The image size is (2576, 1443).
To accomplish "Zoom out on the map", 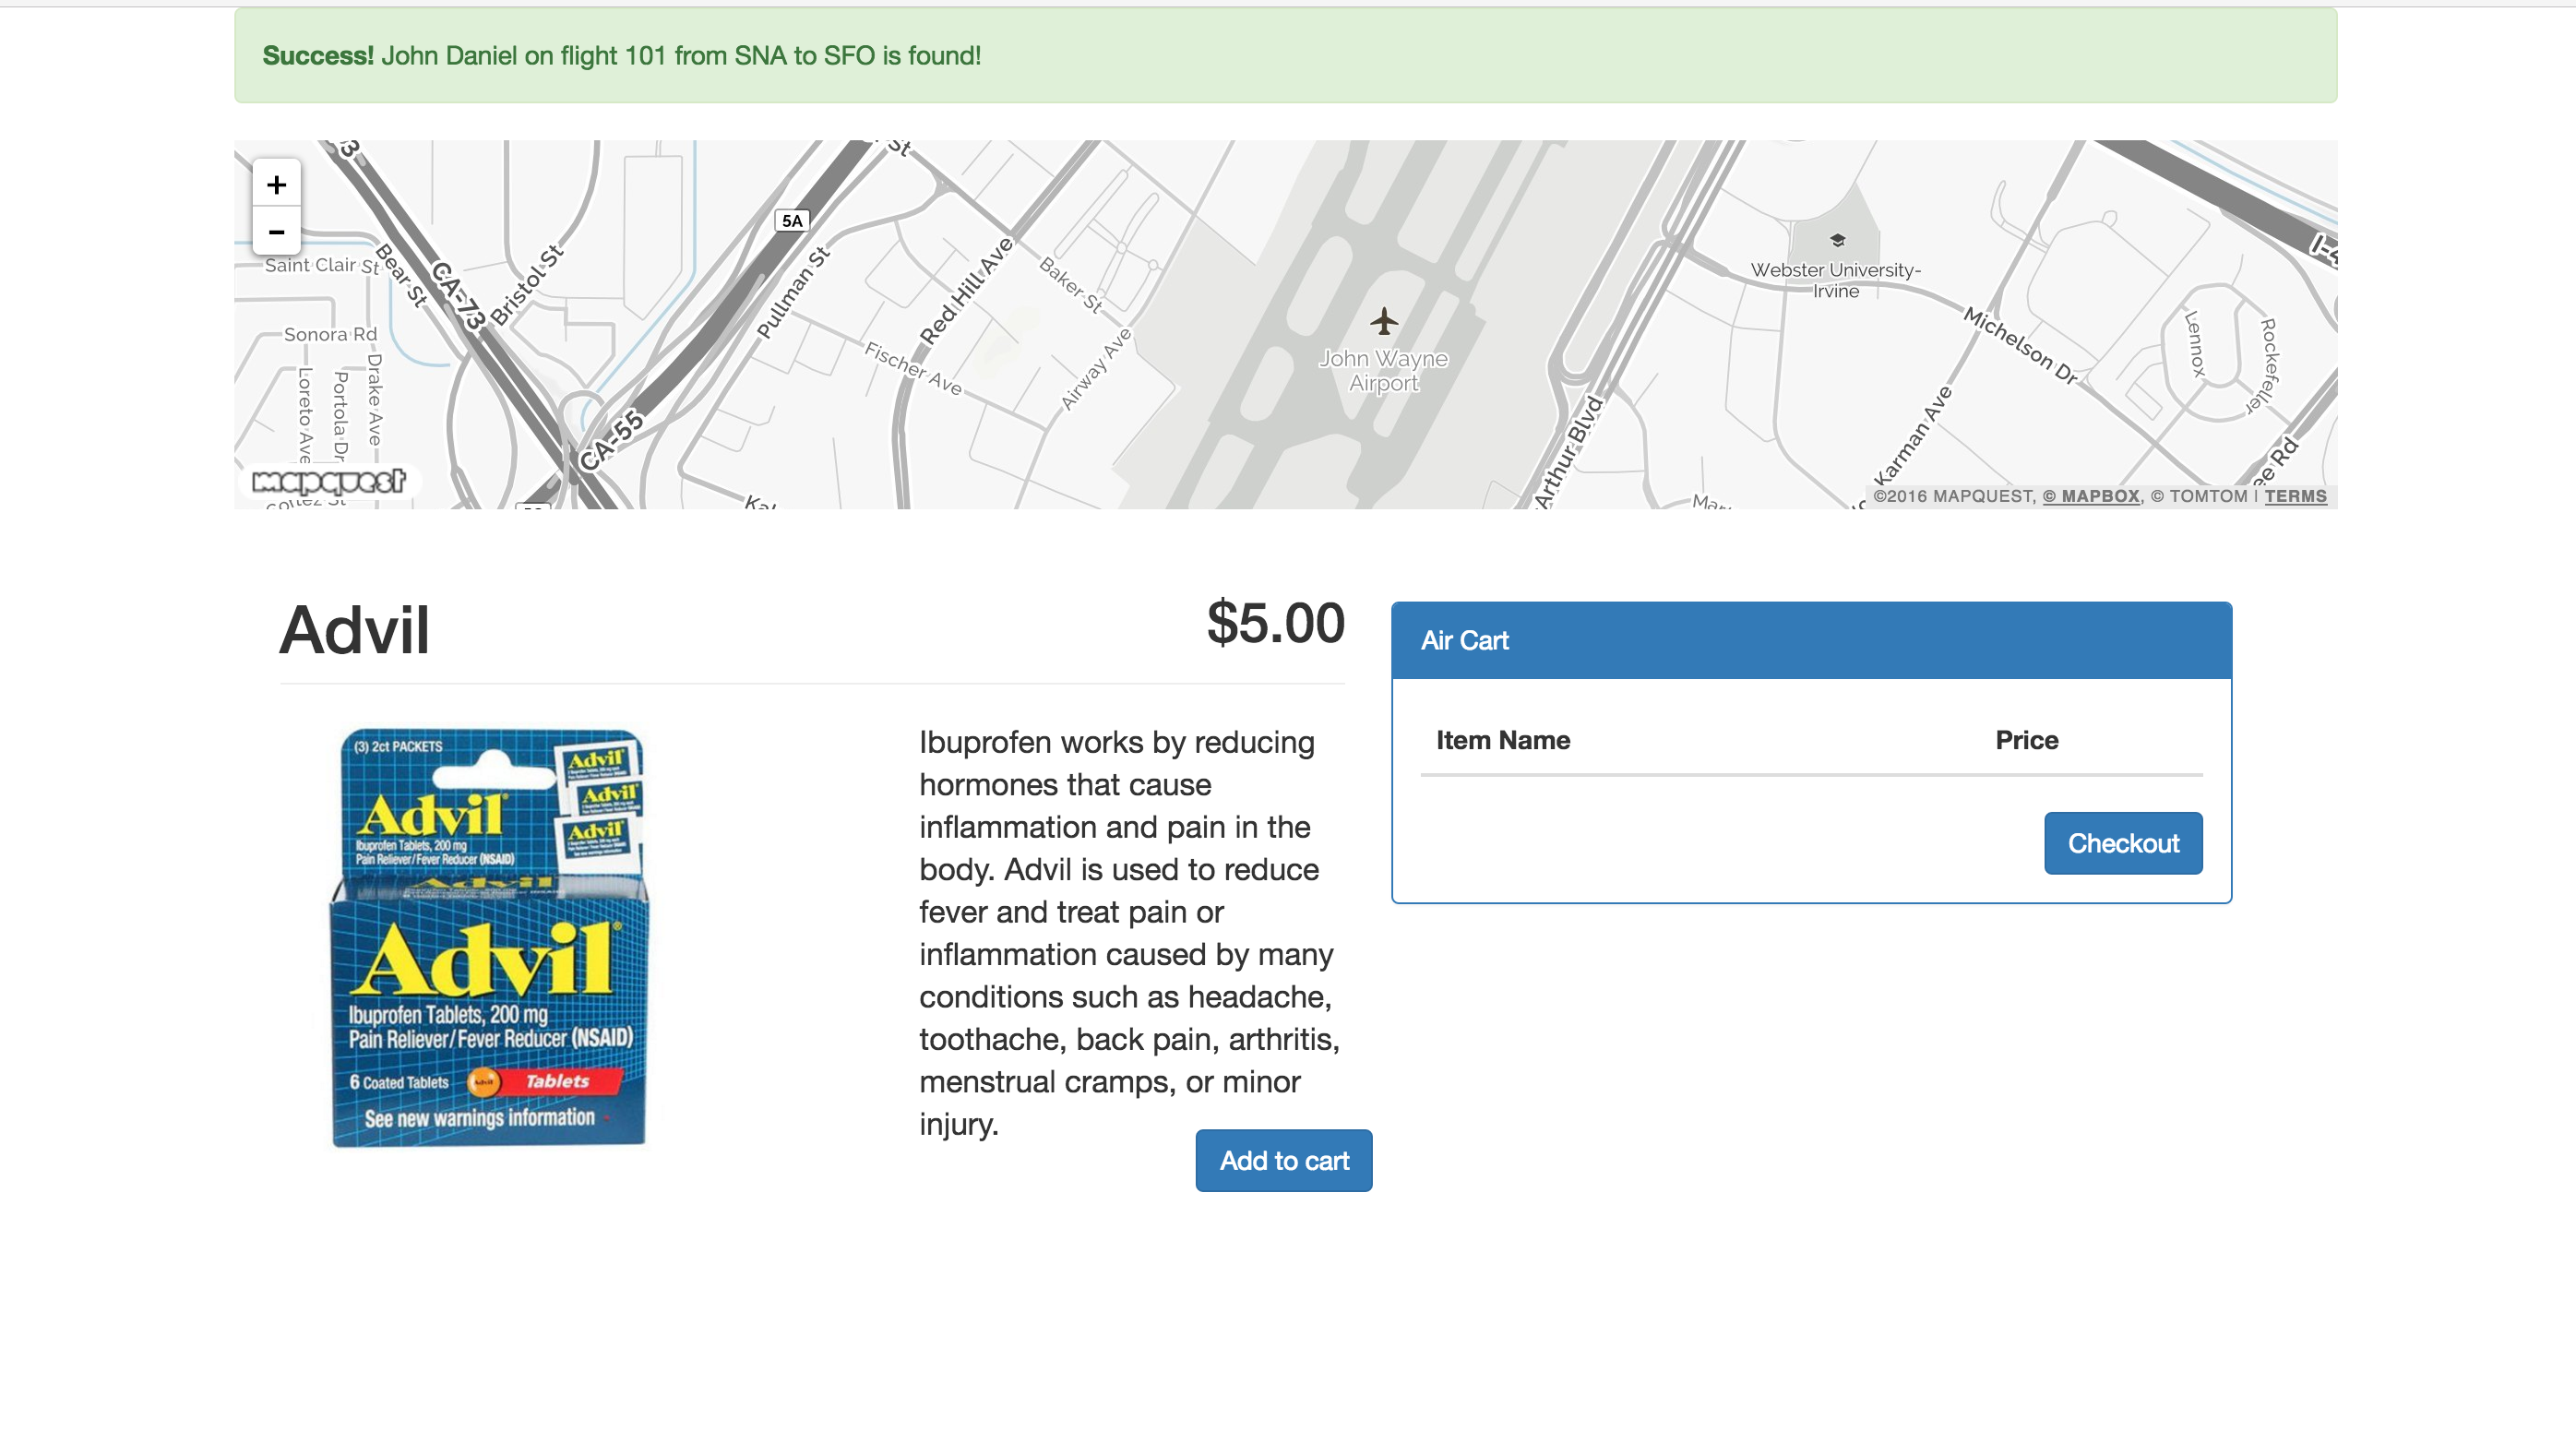I will coord(276,232).
